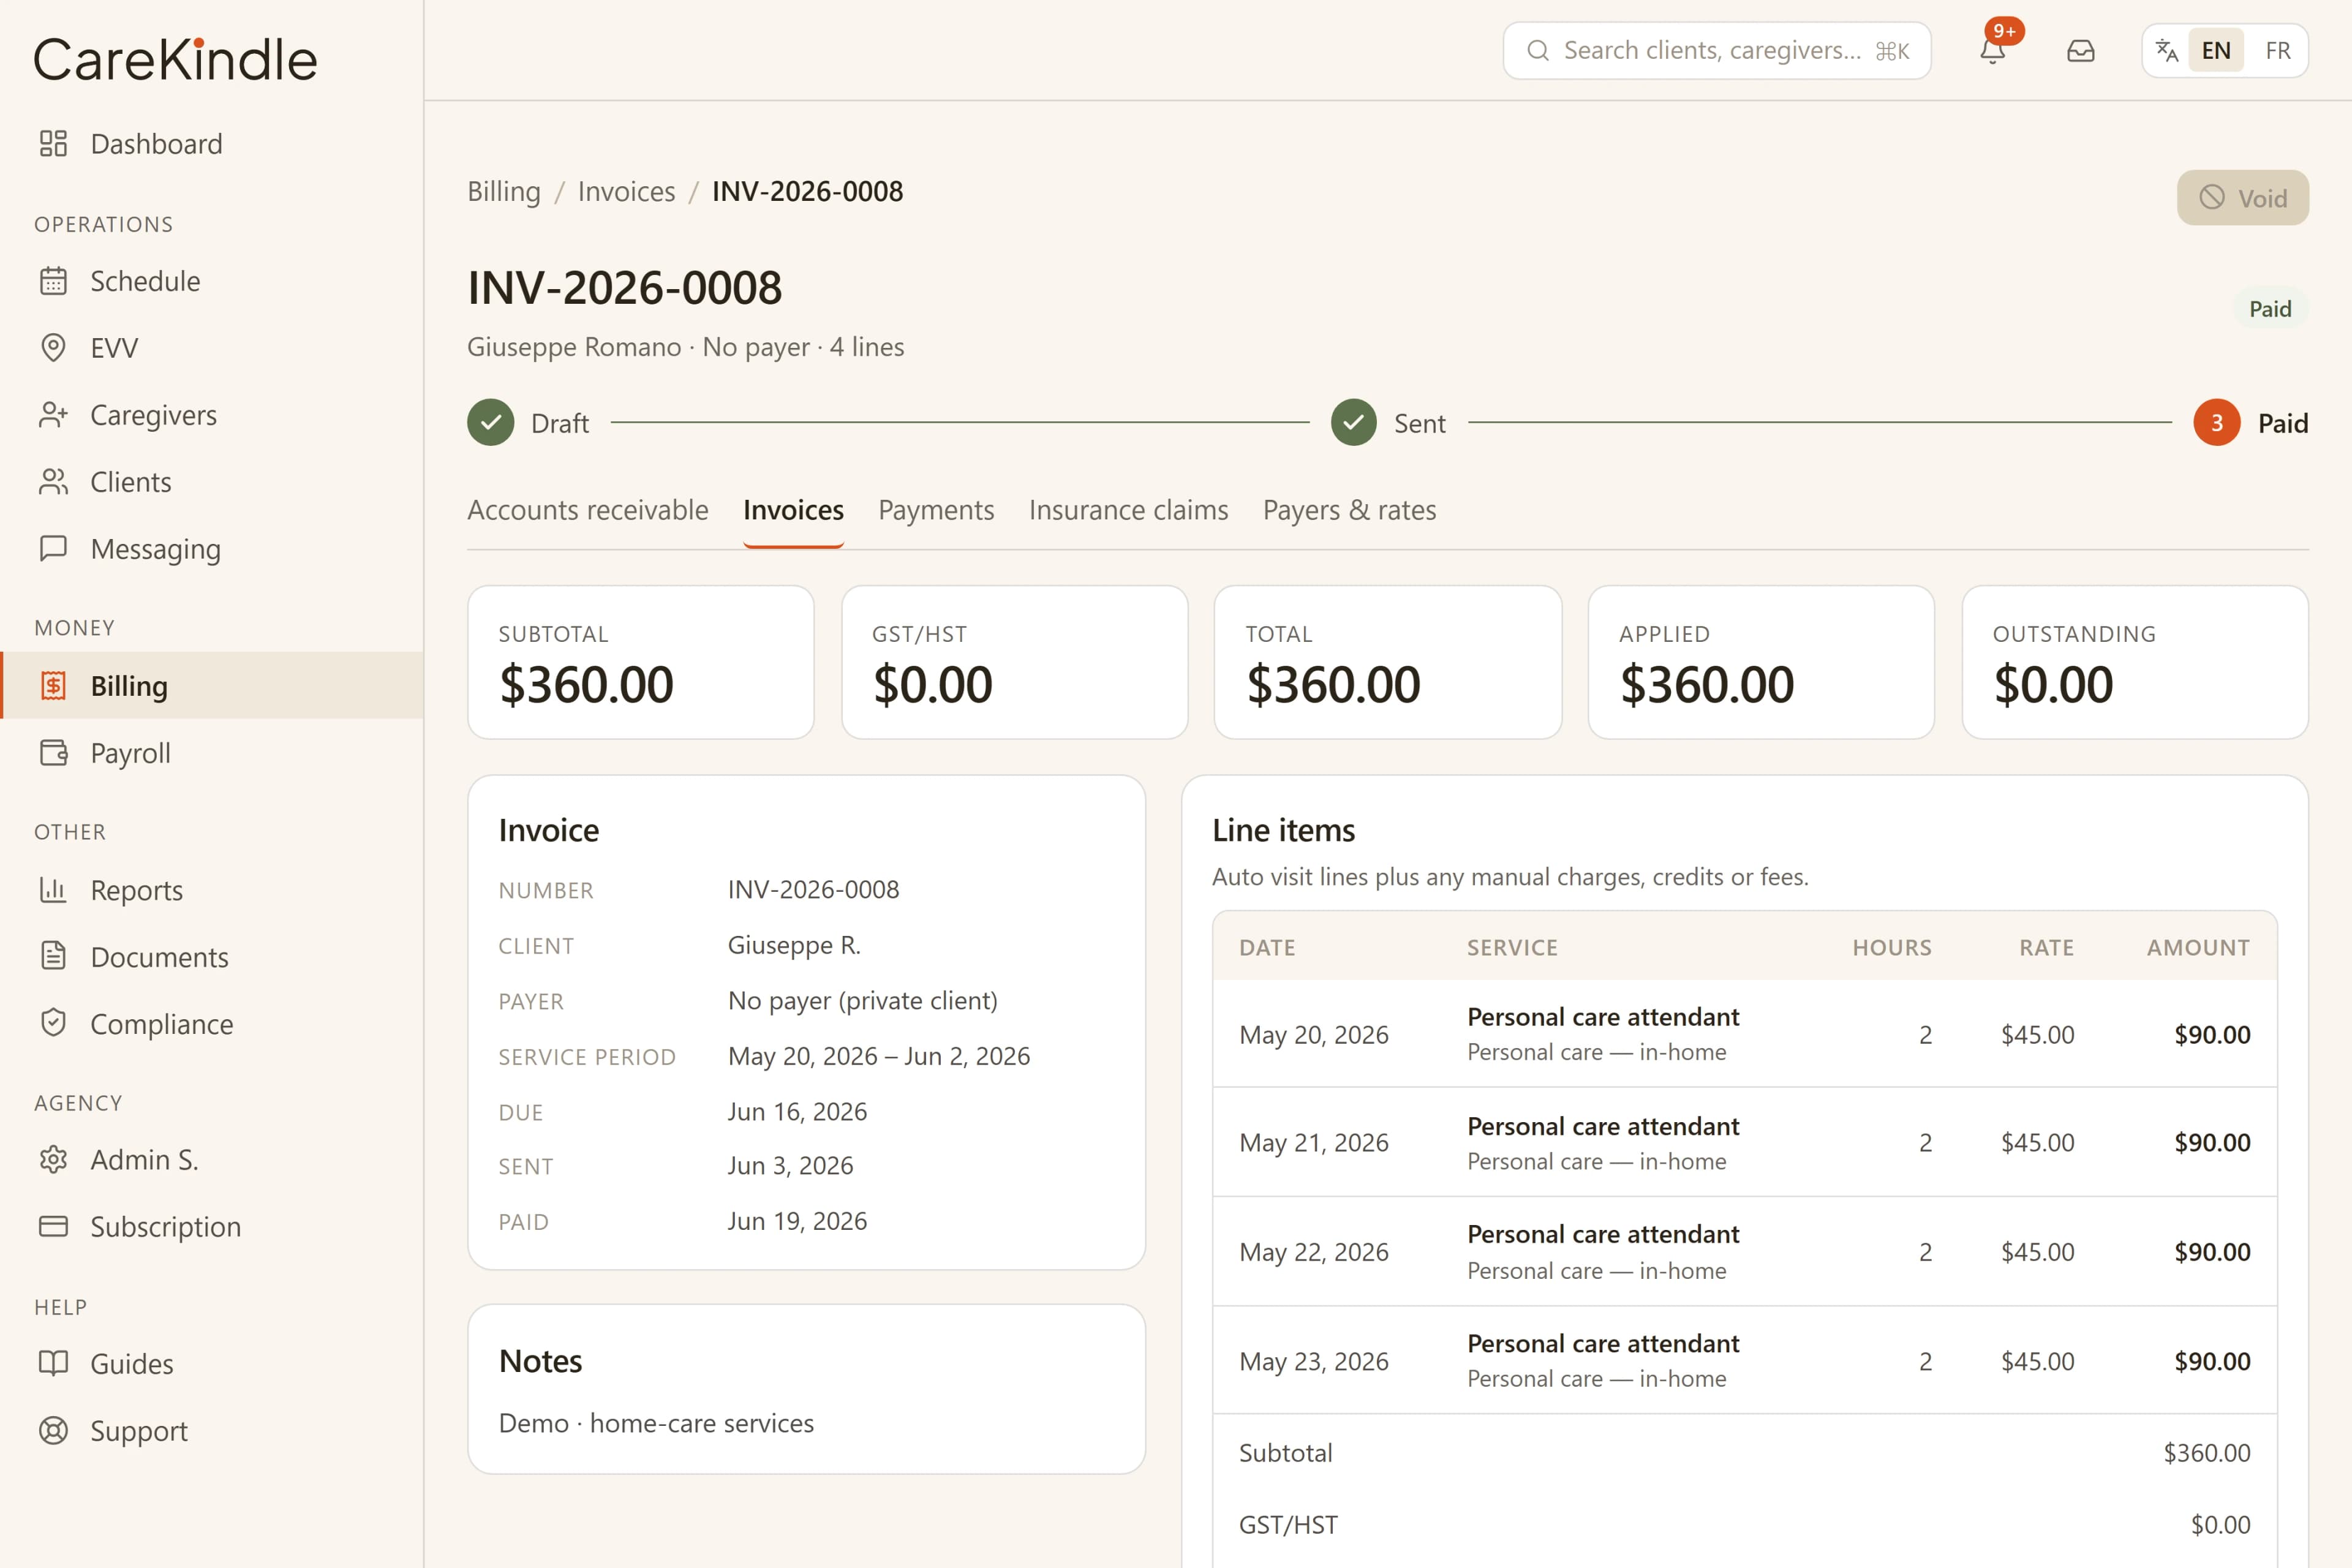Click 'No payer (private client)' value
The width and height of the screenshot is (2352, 1568).
(862, 1001)
